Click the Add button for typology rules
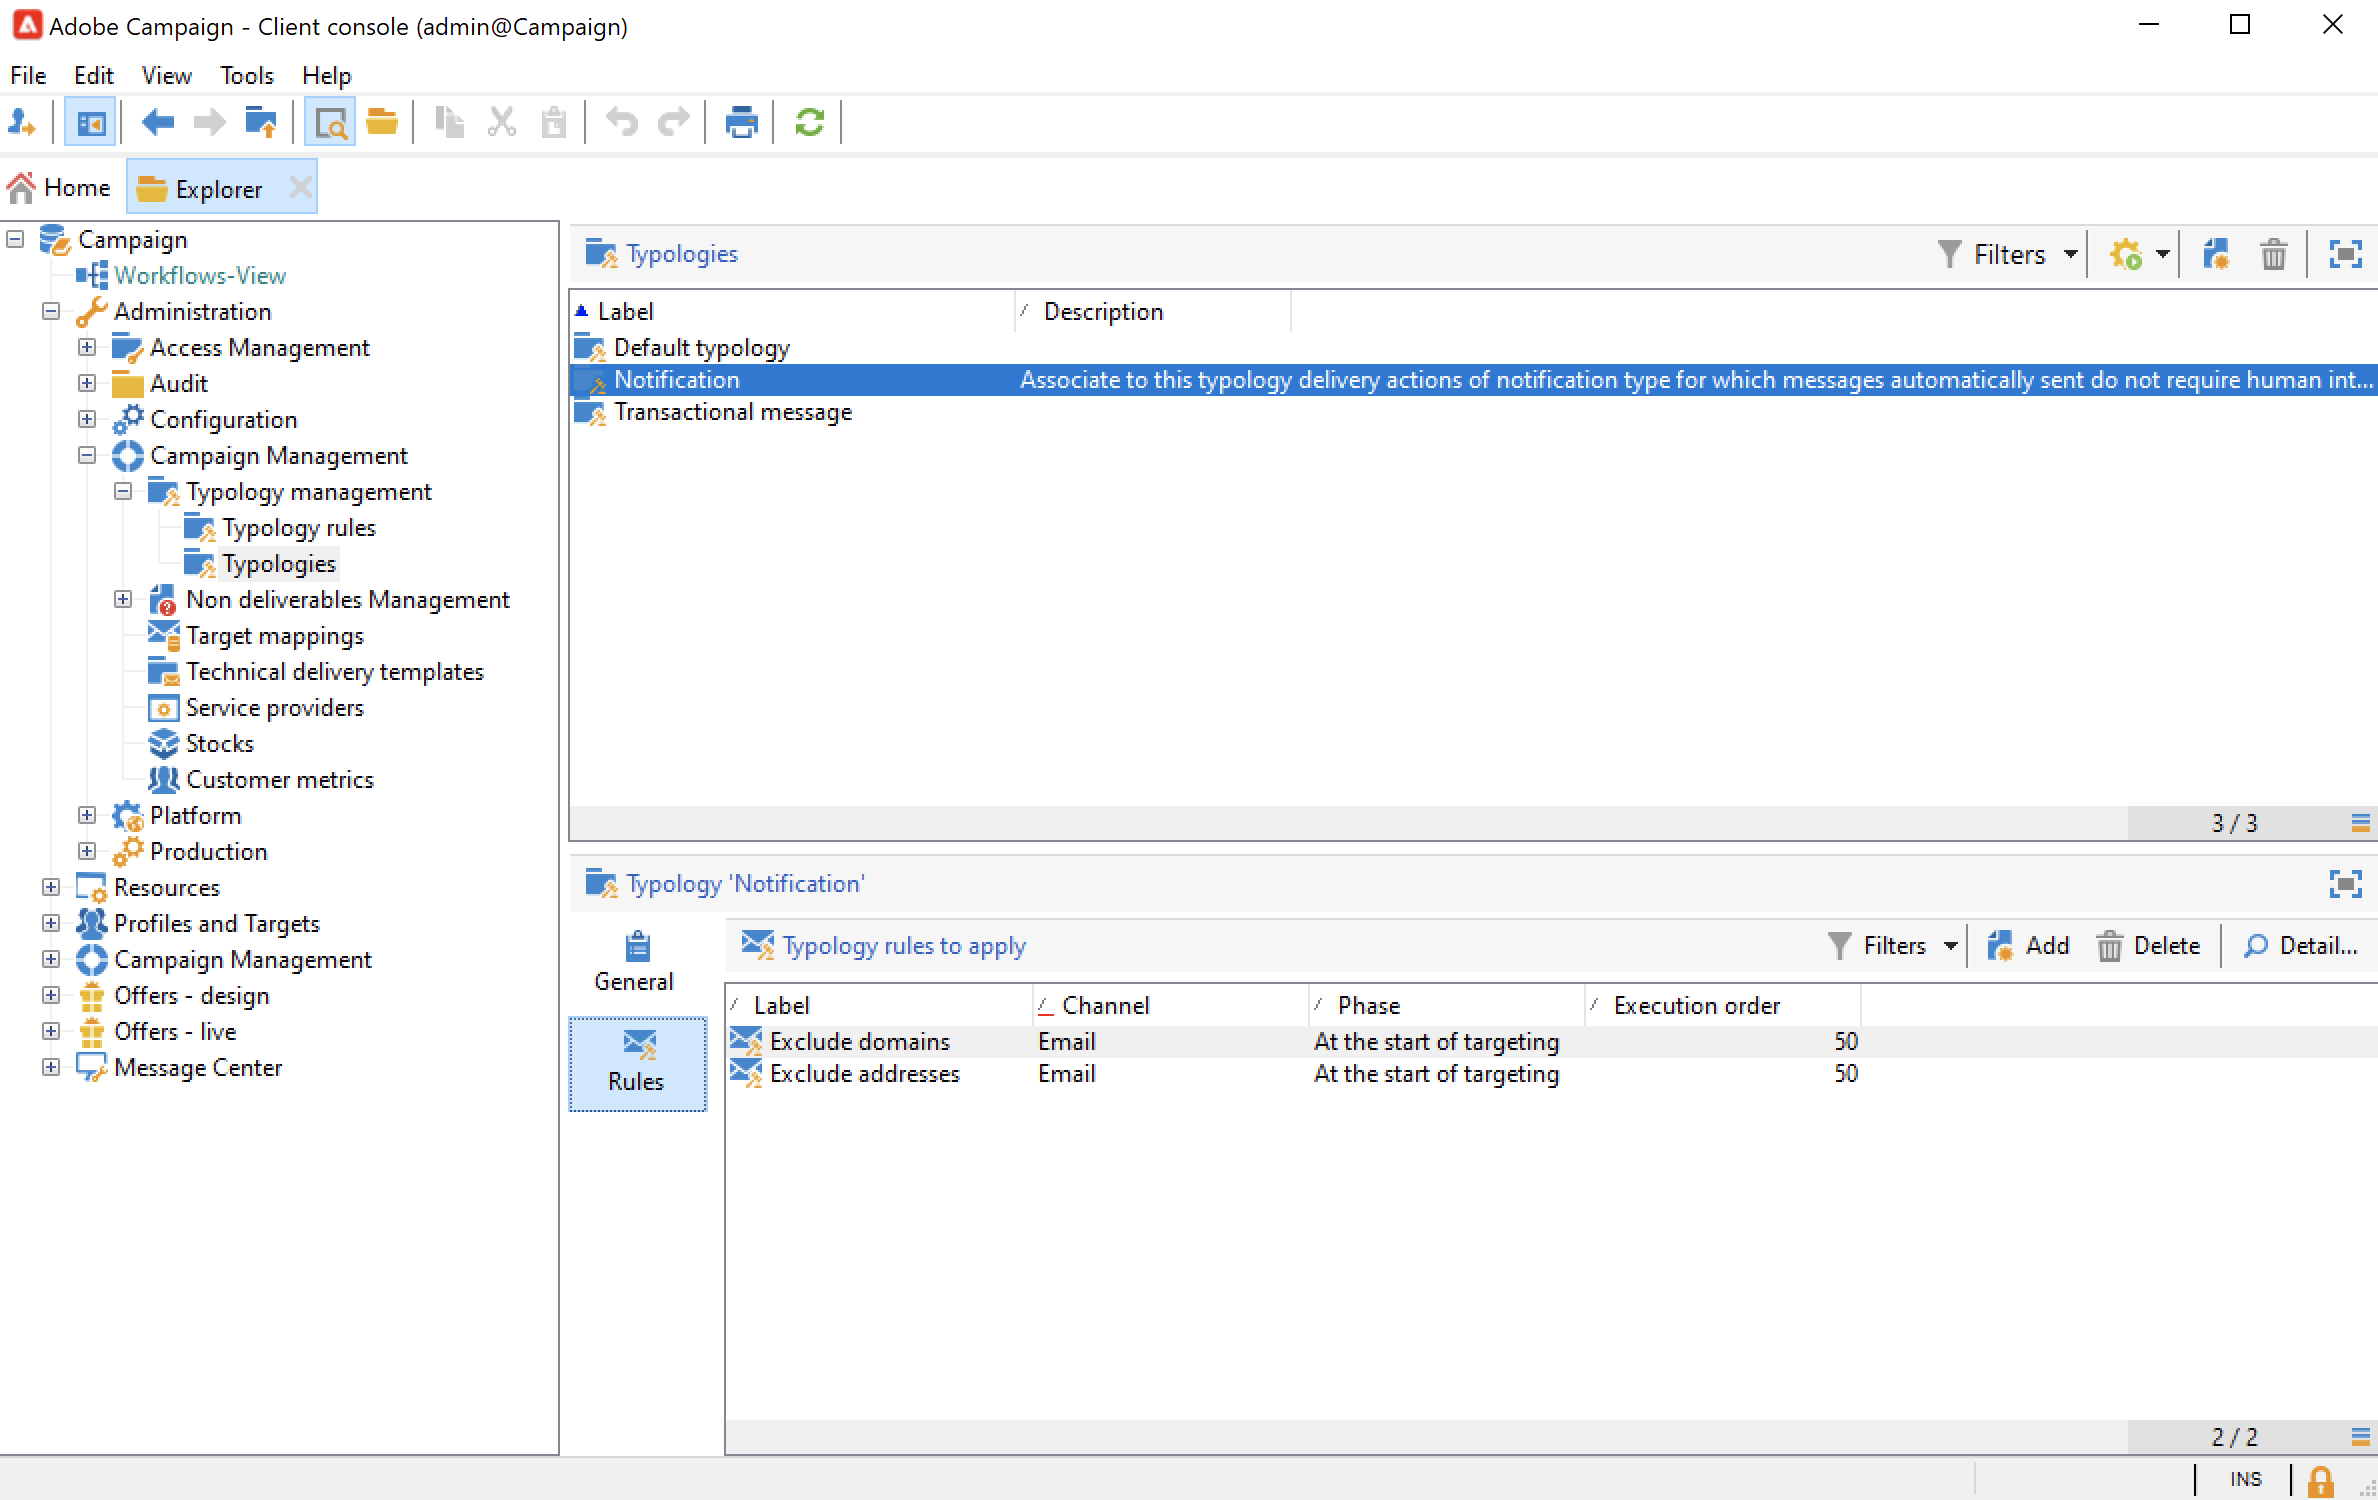This screenshot has width=2378, height=1500. pyautogui.click(x=2028, y=946)
